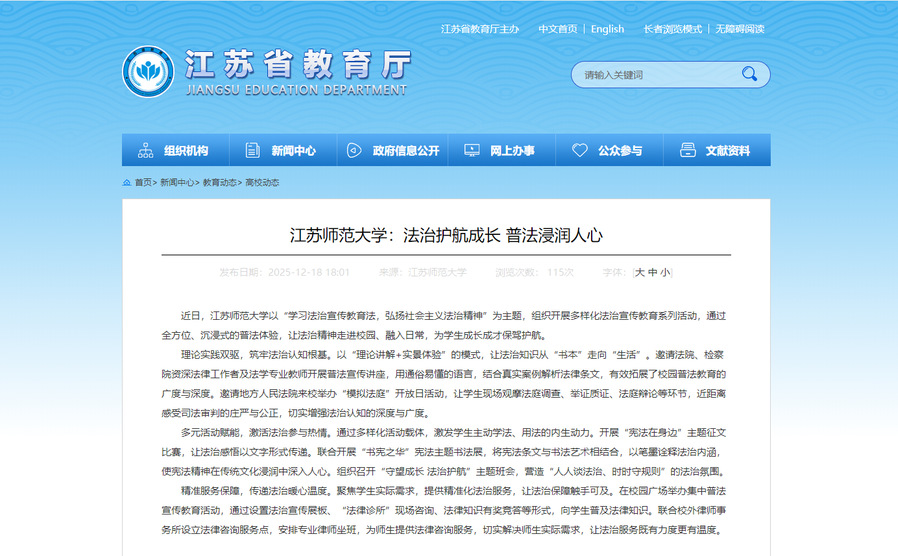Open 新闻中心 in the breadcrumb trail
Viewport: 898px width, 556px height.
point(177,183)
